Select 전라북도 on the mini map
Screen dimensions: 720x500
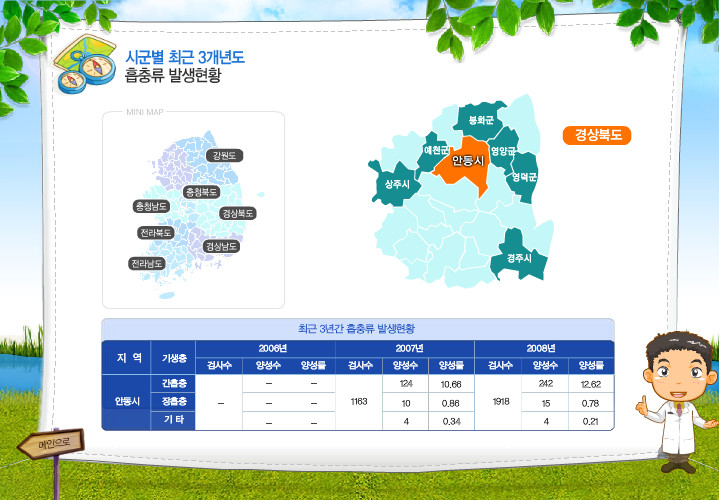pos(156,233)
